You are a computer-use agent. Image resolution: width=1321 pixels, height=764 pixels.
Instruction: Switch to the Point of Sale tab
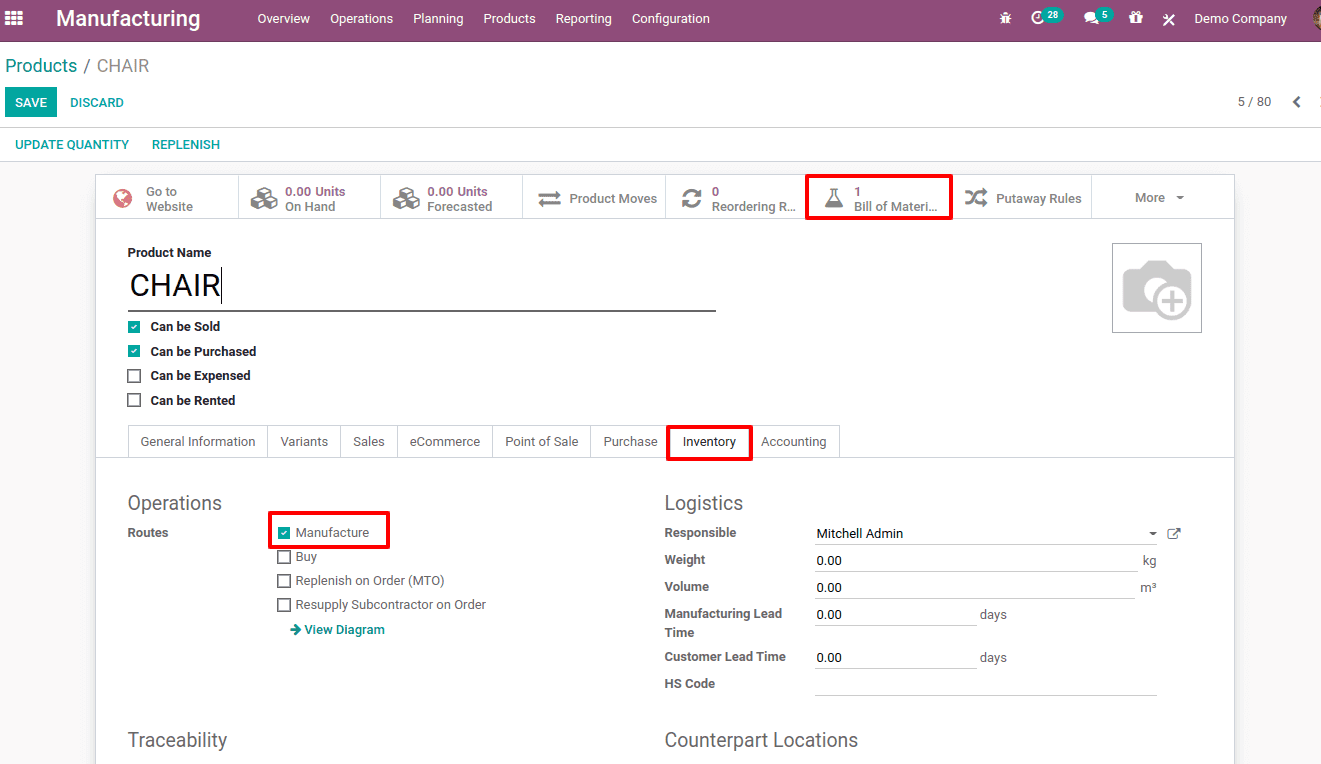point(542,442)
